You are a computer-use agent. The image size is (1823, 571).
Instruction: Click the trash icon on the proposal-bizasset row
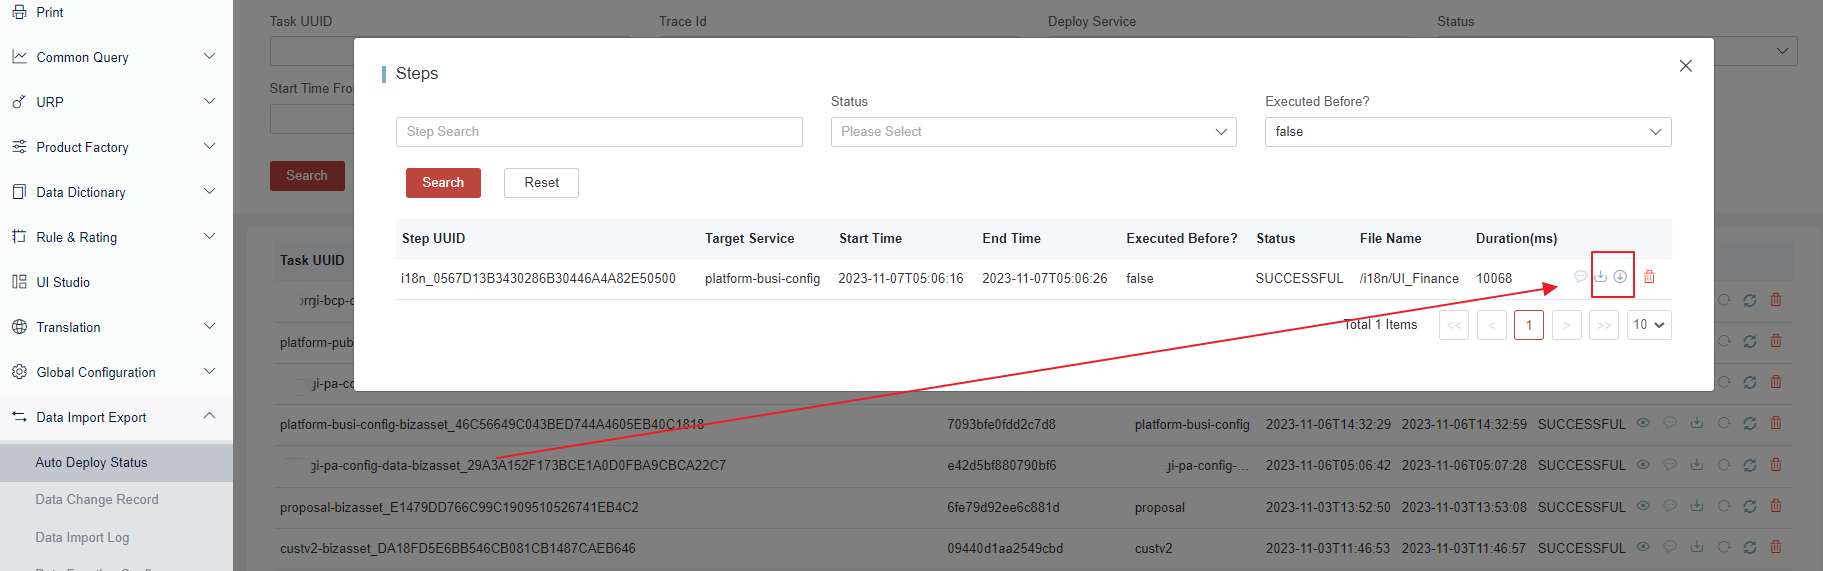click(1776, 507)
